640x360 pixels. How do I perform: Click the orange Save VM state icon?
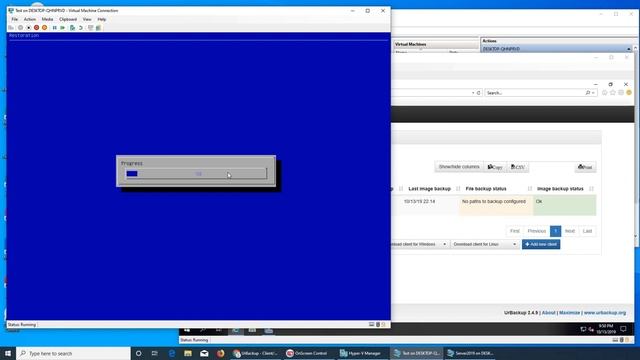tap(44, 28)
